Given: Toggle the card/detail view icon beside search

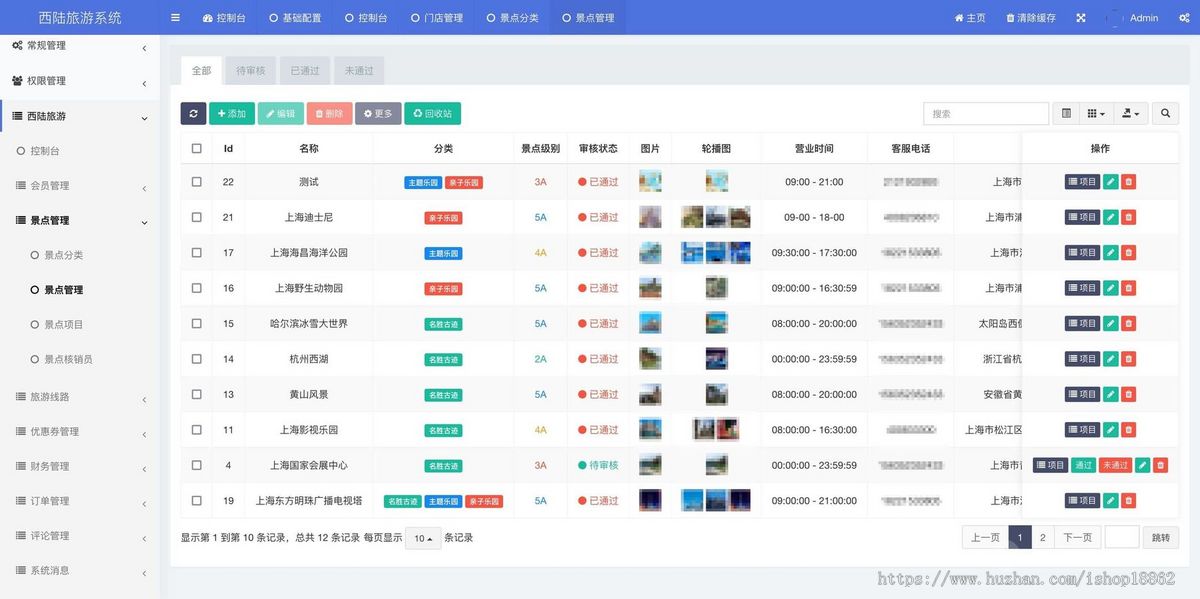Looking at the screenshot, I should 1065,113.
